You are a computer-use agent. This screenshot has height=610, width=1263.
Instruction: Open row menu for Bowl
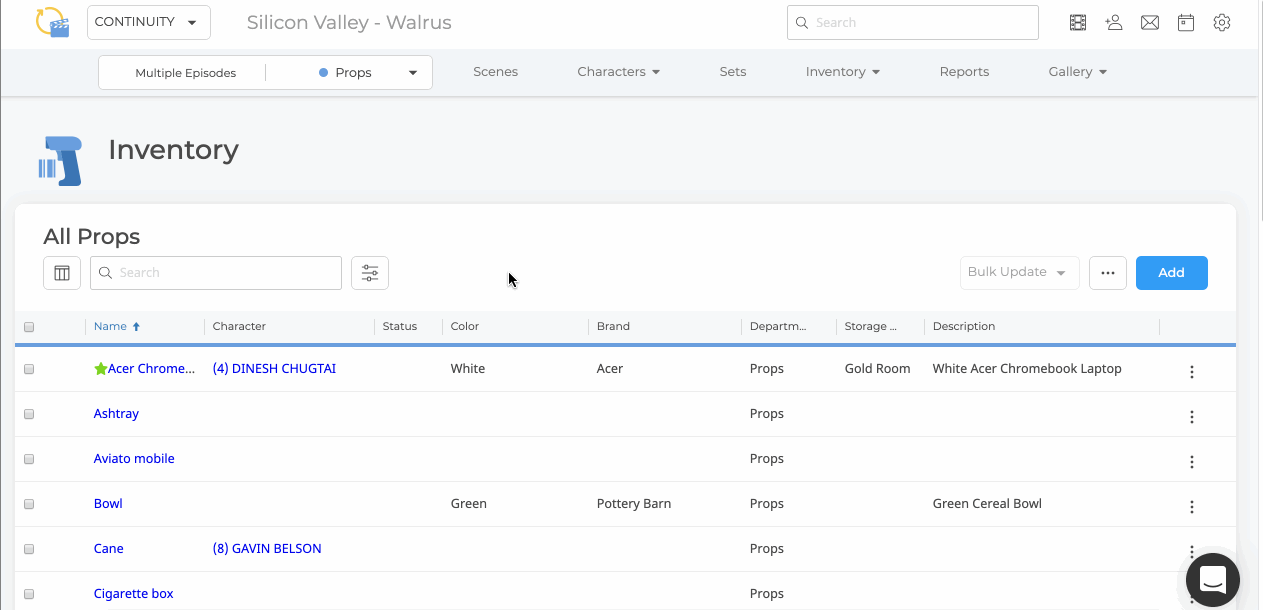tap(1192, 507)
